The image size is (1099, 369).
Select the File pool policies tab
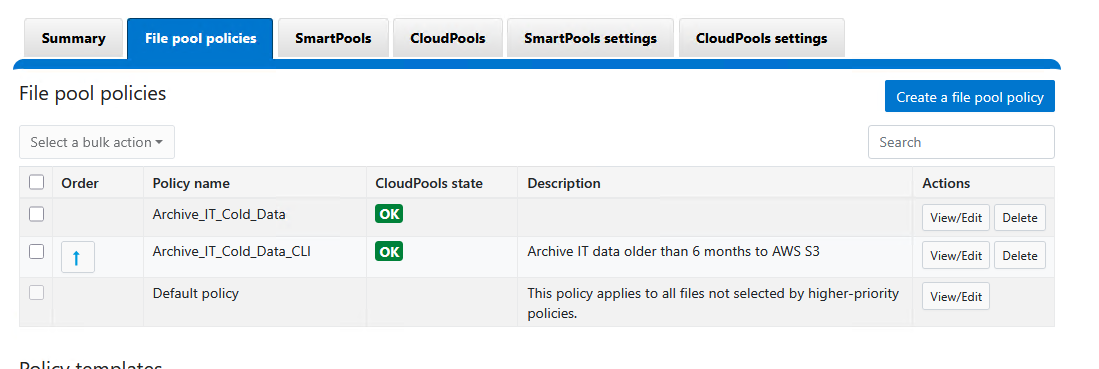coord(200,39)
